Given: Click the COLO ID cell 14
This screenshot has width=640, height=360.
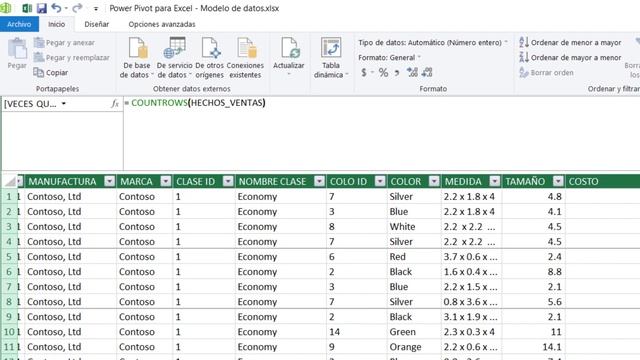Looking at the screenshot, I should [x=356, y=332].
